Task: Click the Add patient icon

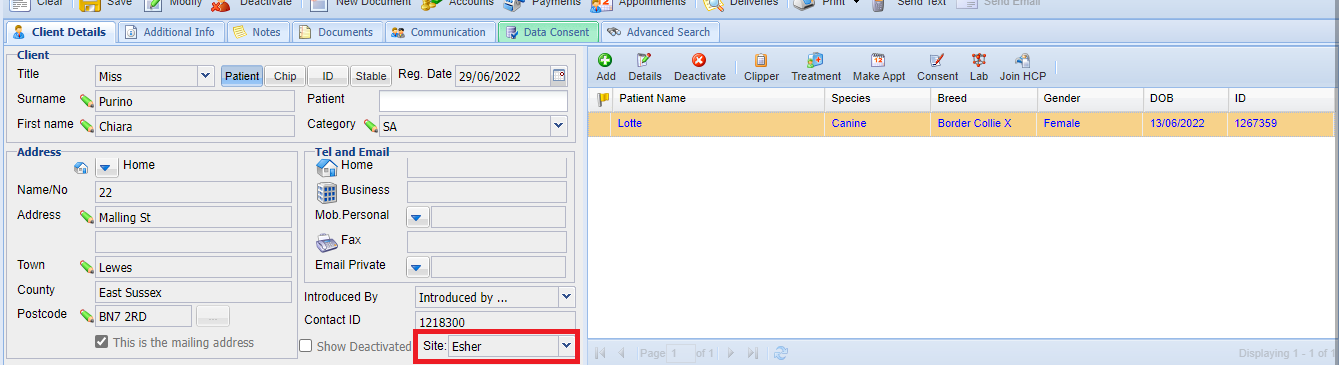Action: [606, 60]
